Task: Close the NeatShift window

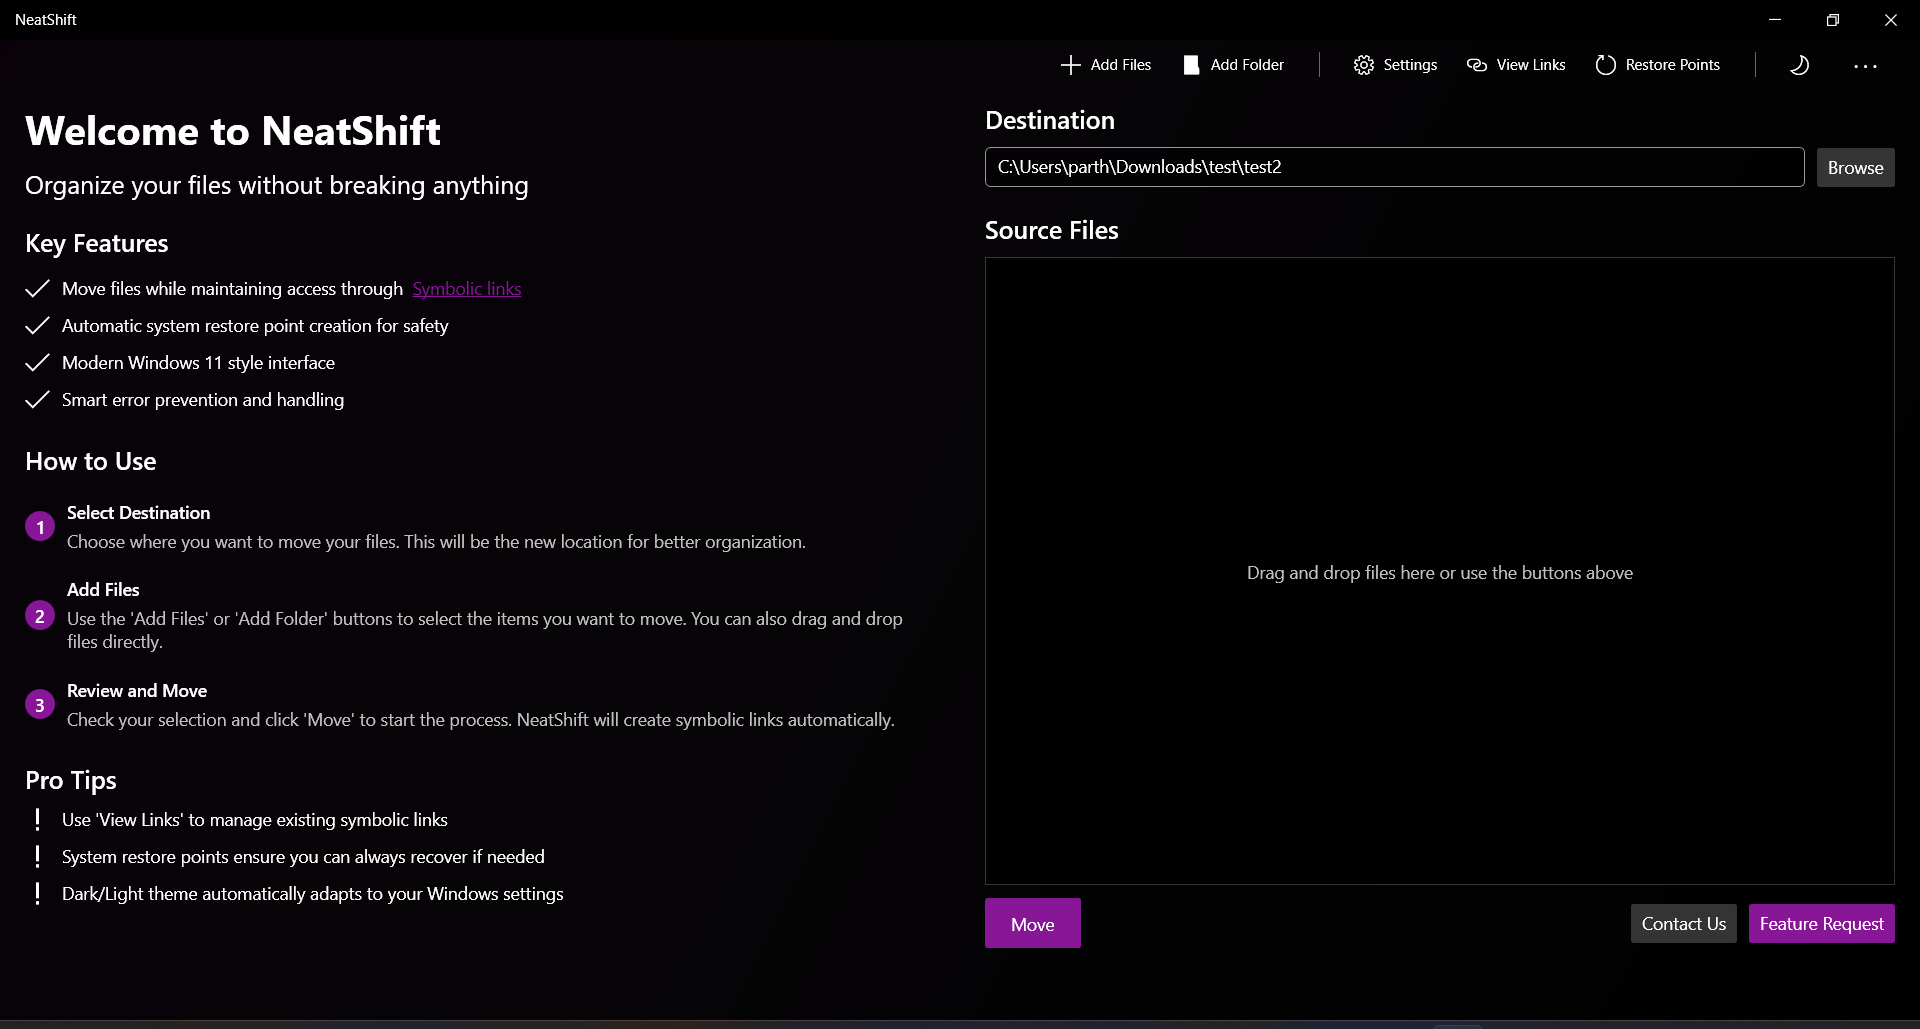Action: [x=1891, y=20]
